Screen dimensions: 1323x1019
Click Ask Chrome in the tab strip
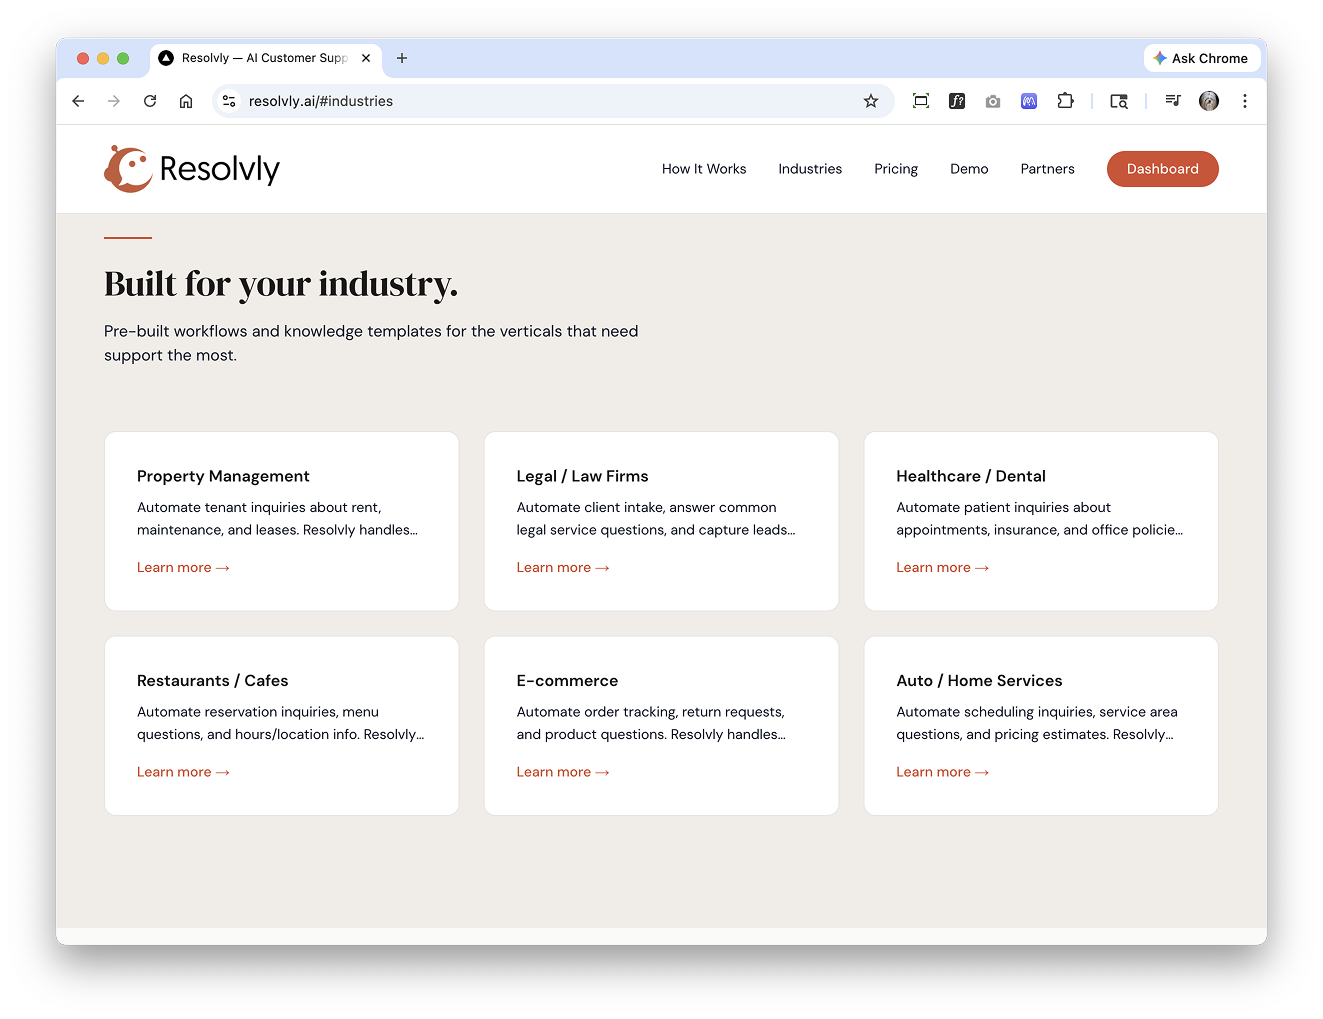pos(1201,58)
